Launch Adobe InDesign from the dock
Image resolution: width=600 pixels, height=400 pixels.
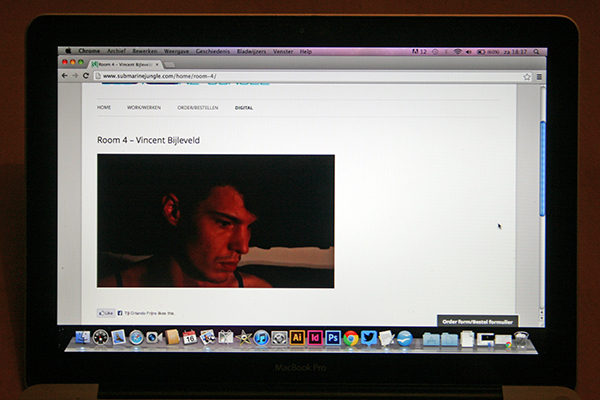(x=315, y=338)
